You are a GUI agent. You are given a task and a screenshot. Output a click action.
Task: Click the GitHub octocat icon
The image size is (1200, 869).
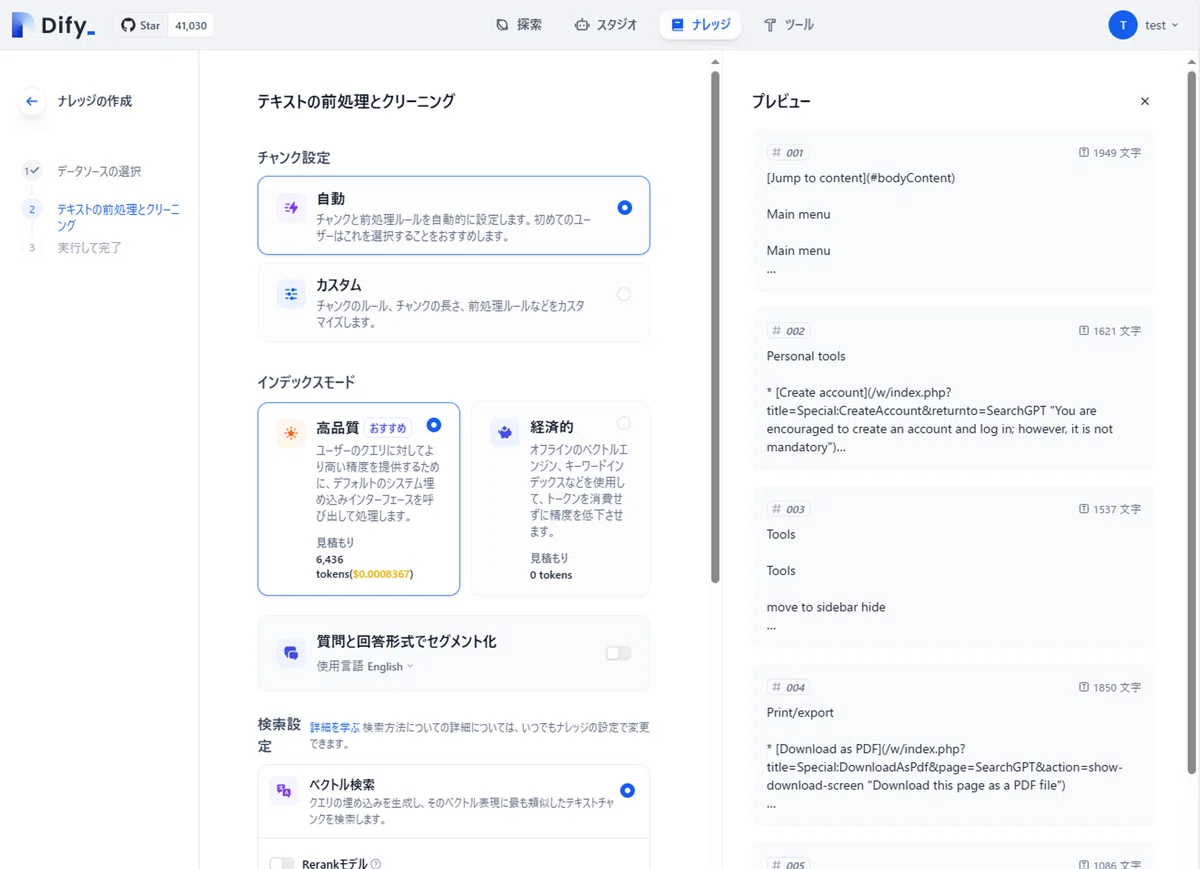(x=128, y=25)
